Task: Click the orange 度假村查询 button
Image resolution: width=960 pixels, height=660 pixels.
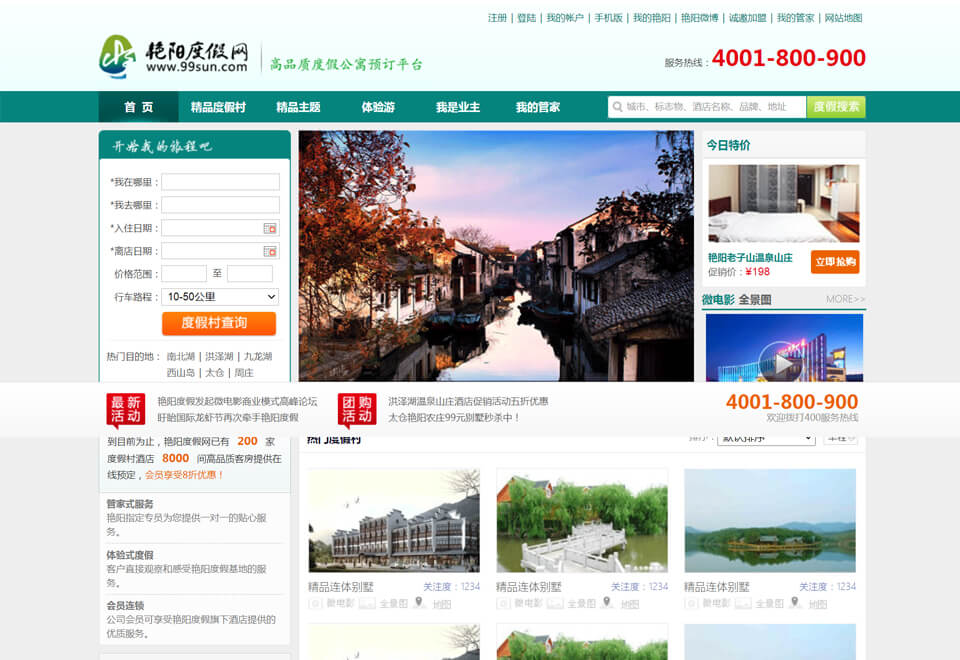Action: coord(219,323)
